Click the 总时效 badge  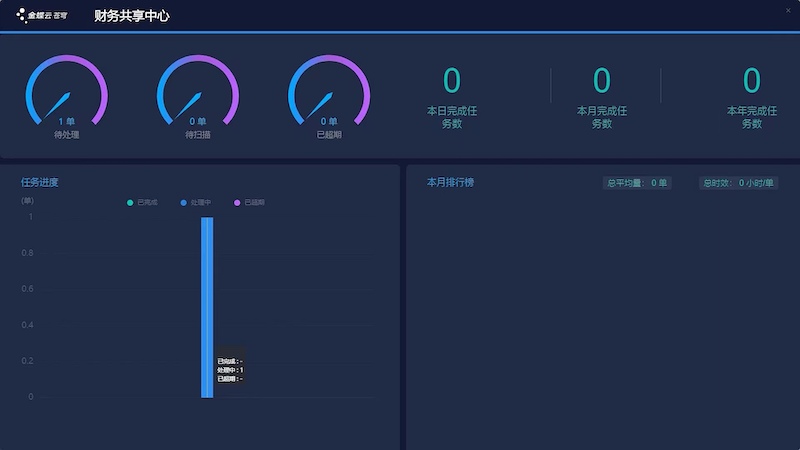tap(738, 183)
